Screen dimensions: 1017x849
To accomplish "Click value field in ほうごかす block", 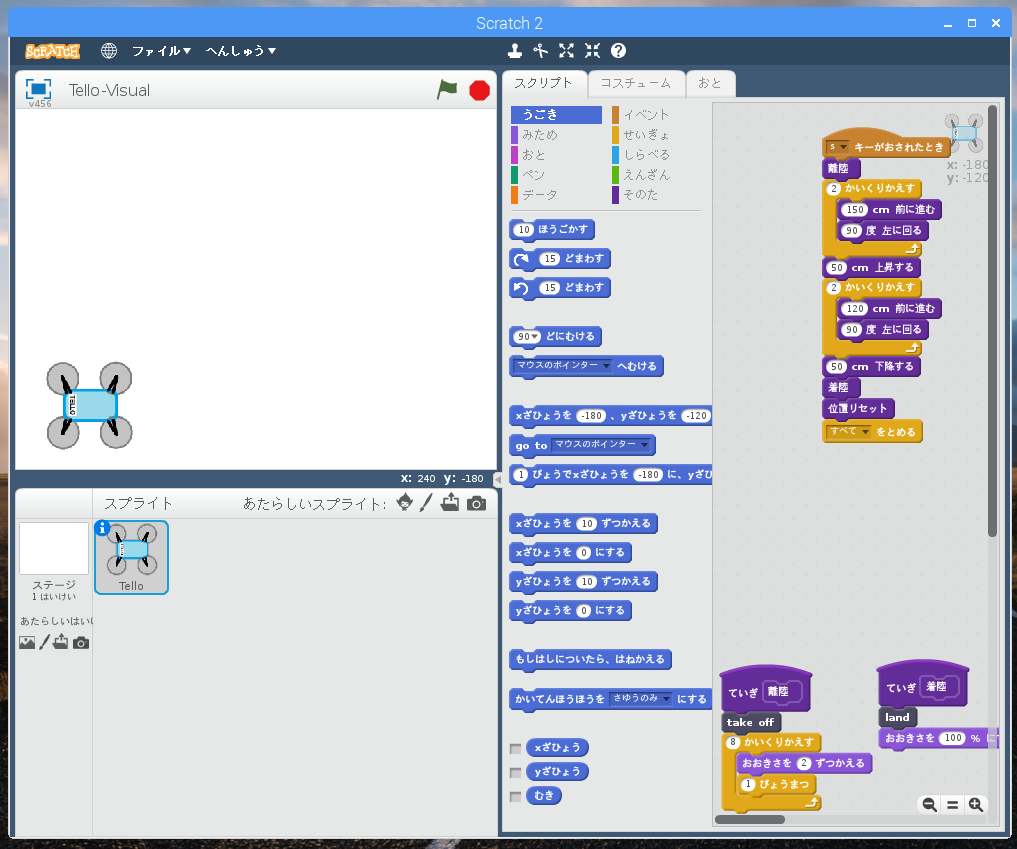I will tap(524, 230).
